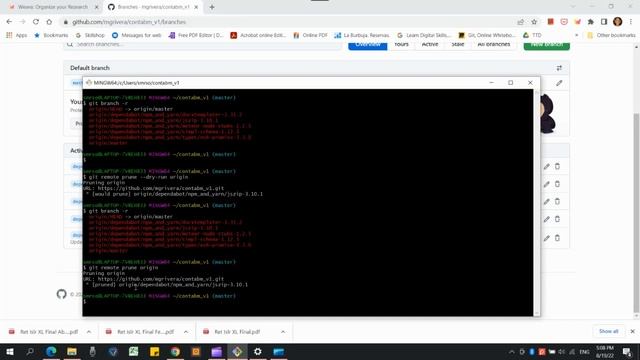This screenshot has height=360, width=640.
Task: Open Windows taskbar search
Action: point(30,351)
